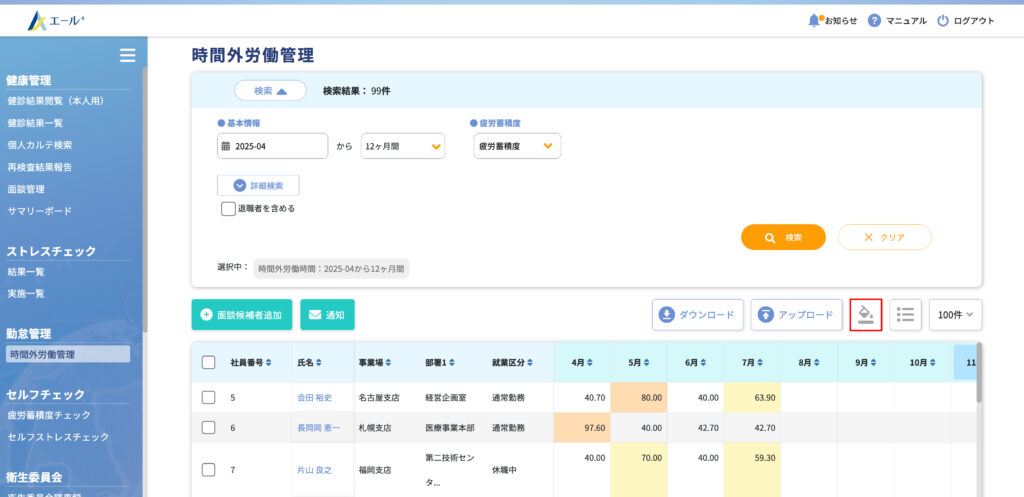
Task: Open 面談管理 in the sidebar
Action: [x=26, y=189]
